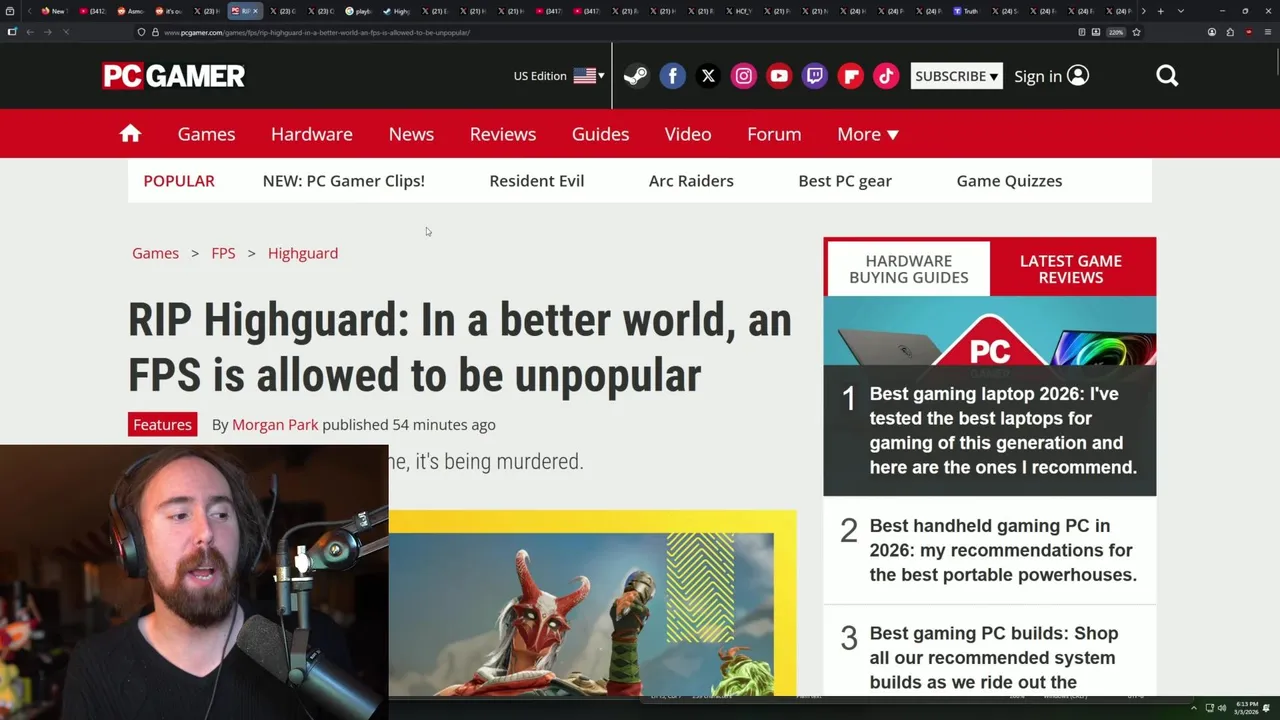Click the browser address bar URL

click(316, 32)
